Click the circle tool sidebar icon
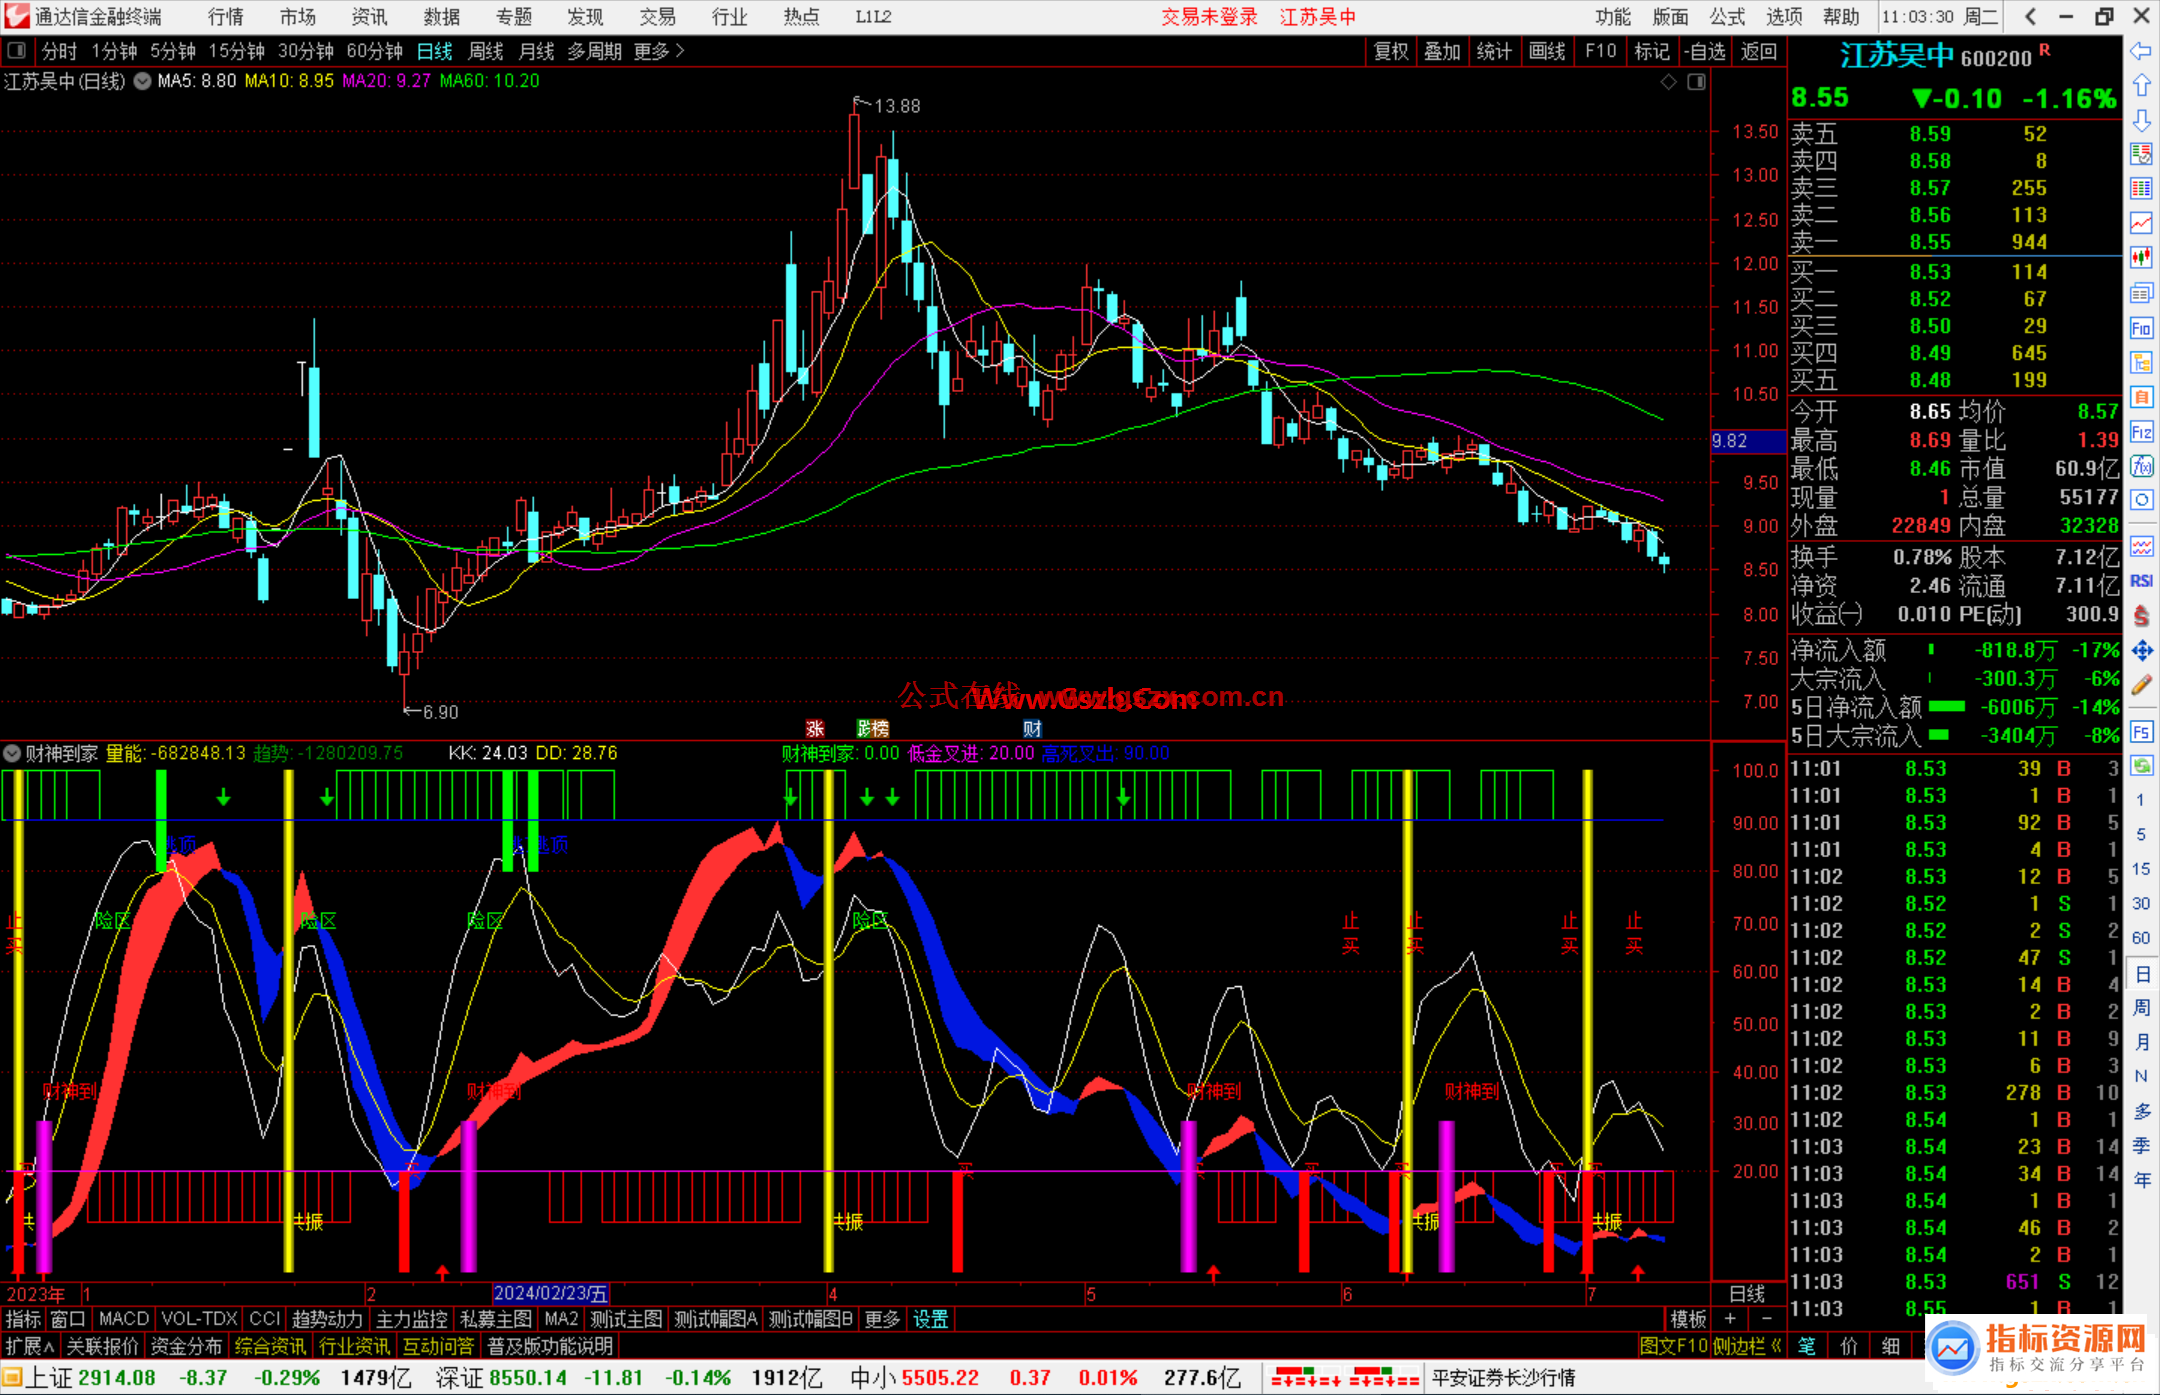Screen dimensions: 2160x1395 point(2141,500)
